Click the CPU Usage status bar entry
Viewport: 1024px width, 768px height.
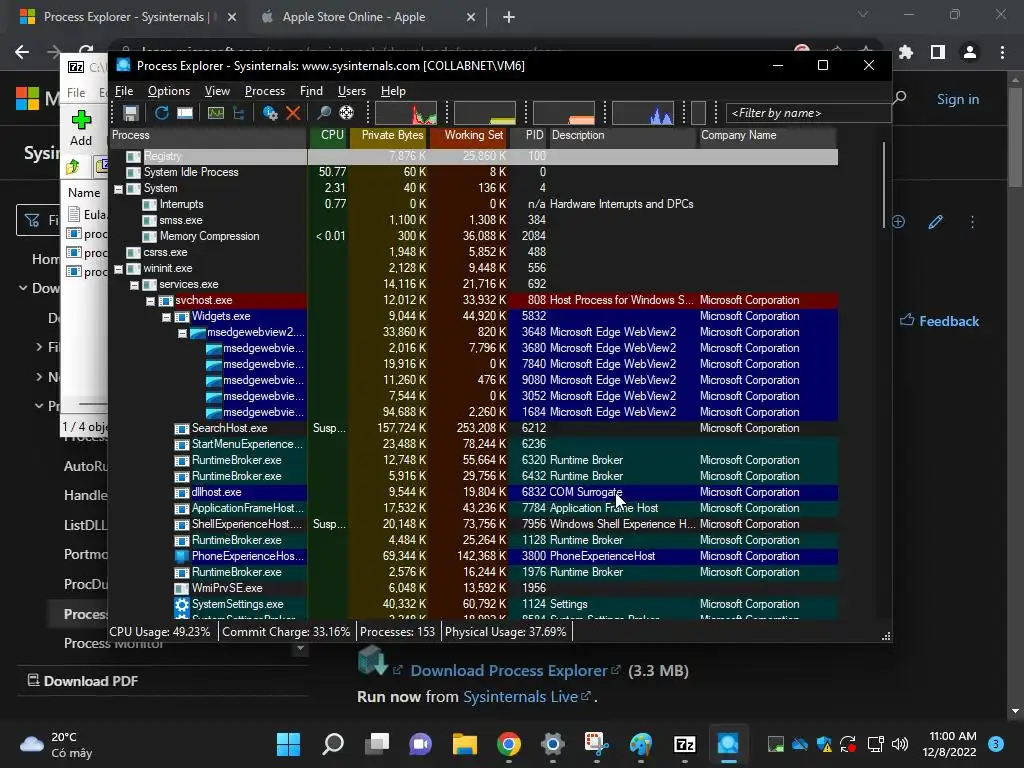(160, 632)
